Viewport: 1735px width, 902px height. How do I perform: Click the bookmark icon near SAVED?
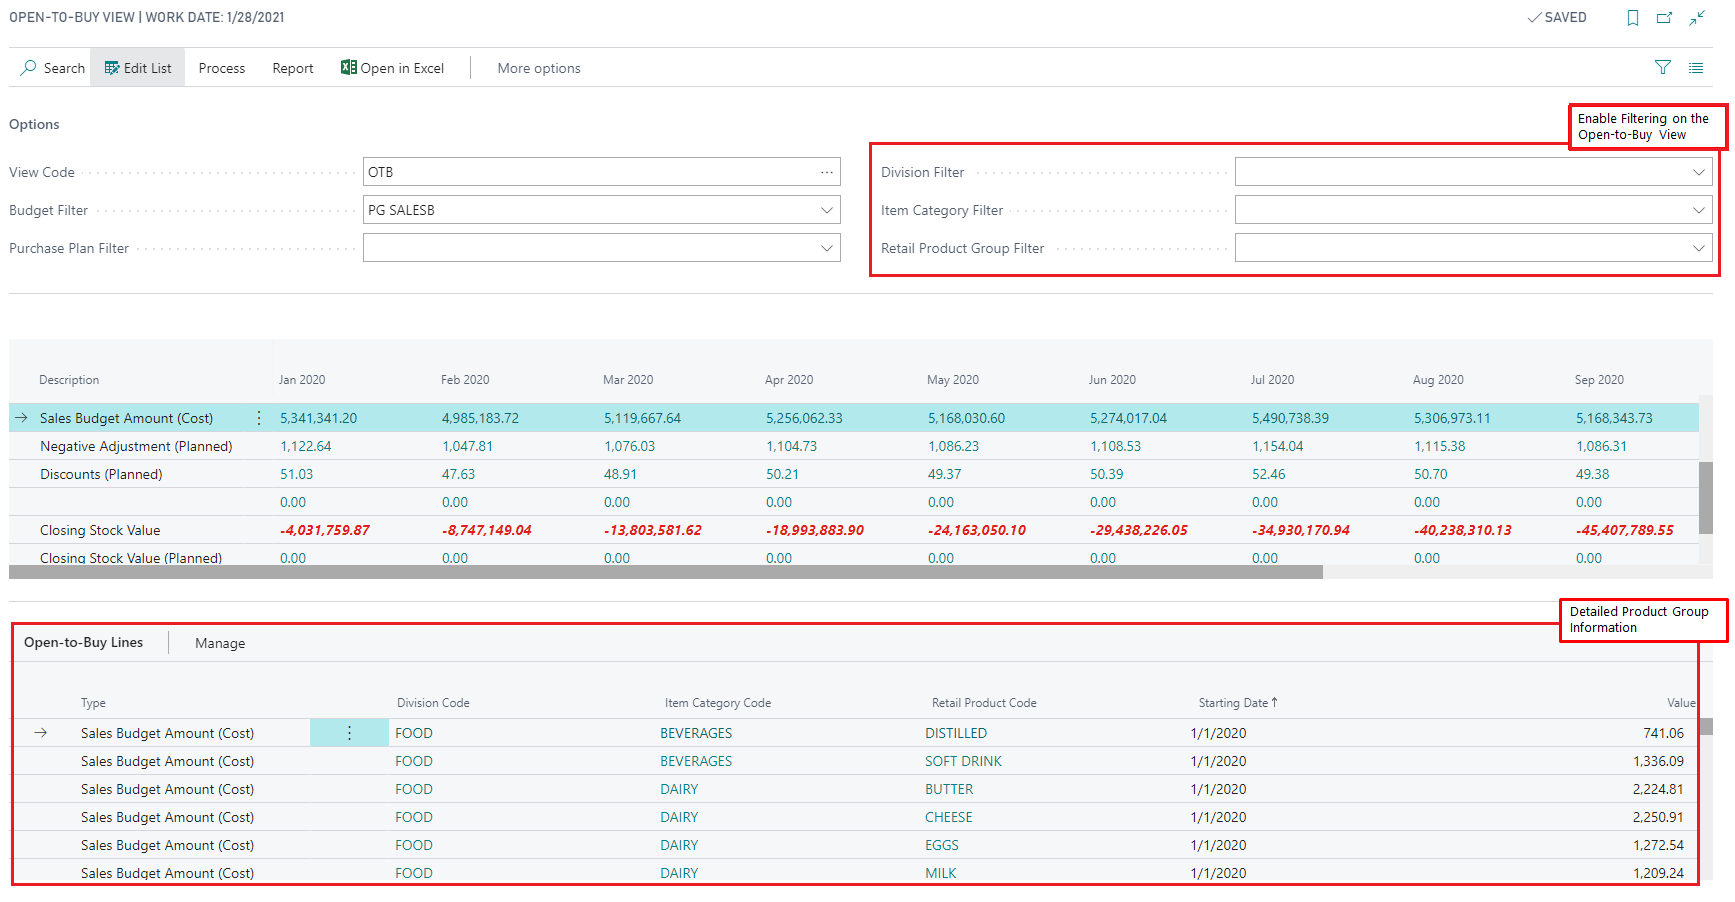click(x=1632, y=18)
